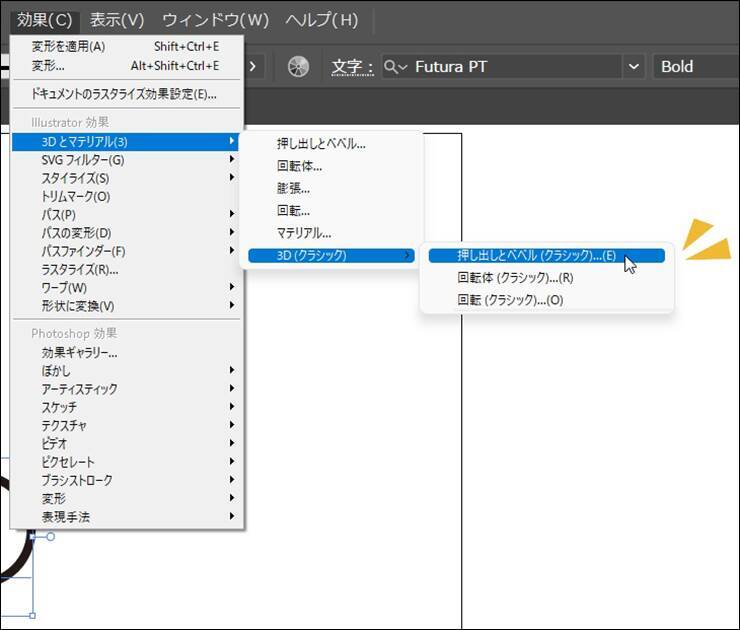This screenshot has width=740, height=630.
Task: Open the 表示 menu in the menu bar
Action: pos(117,20)
